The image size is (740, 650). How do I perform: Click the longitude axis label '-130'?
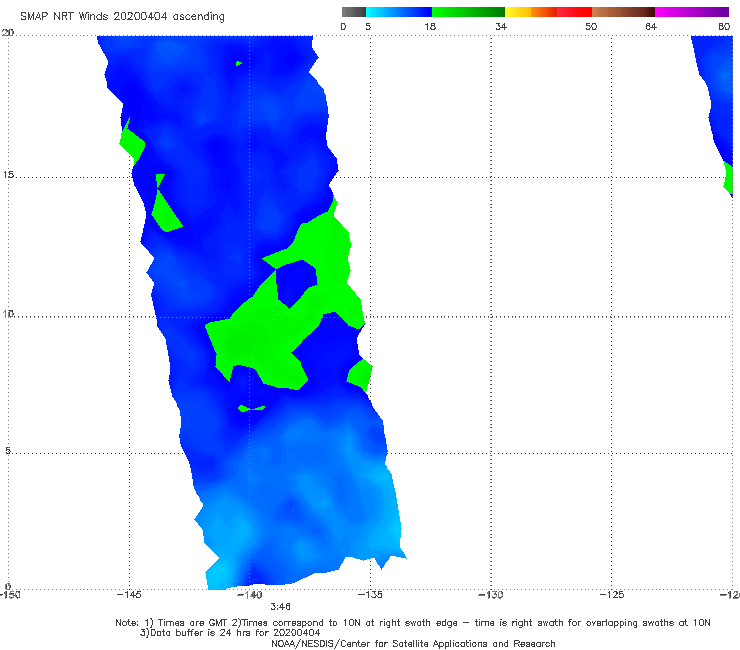pyautogui.click(x=491, y=595)
